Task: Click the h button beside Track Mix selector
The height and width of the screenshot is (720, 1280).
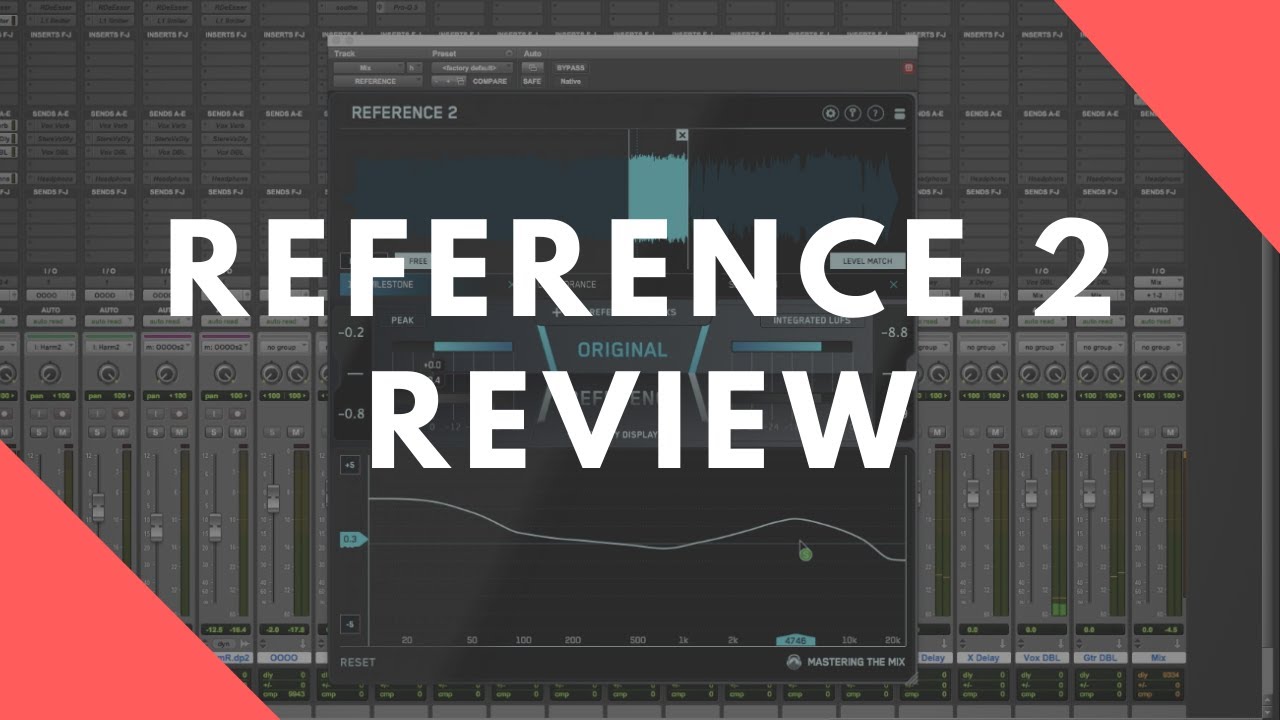Action: tap(413, 67)
